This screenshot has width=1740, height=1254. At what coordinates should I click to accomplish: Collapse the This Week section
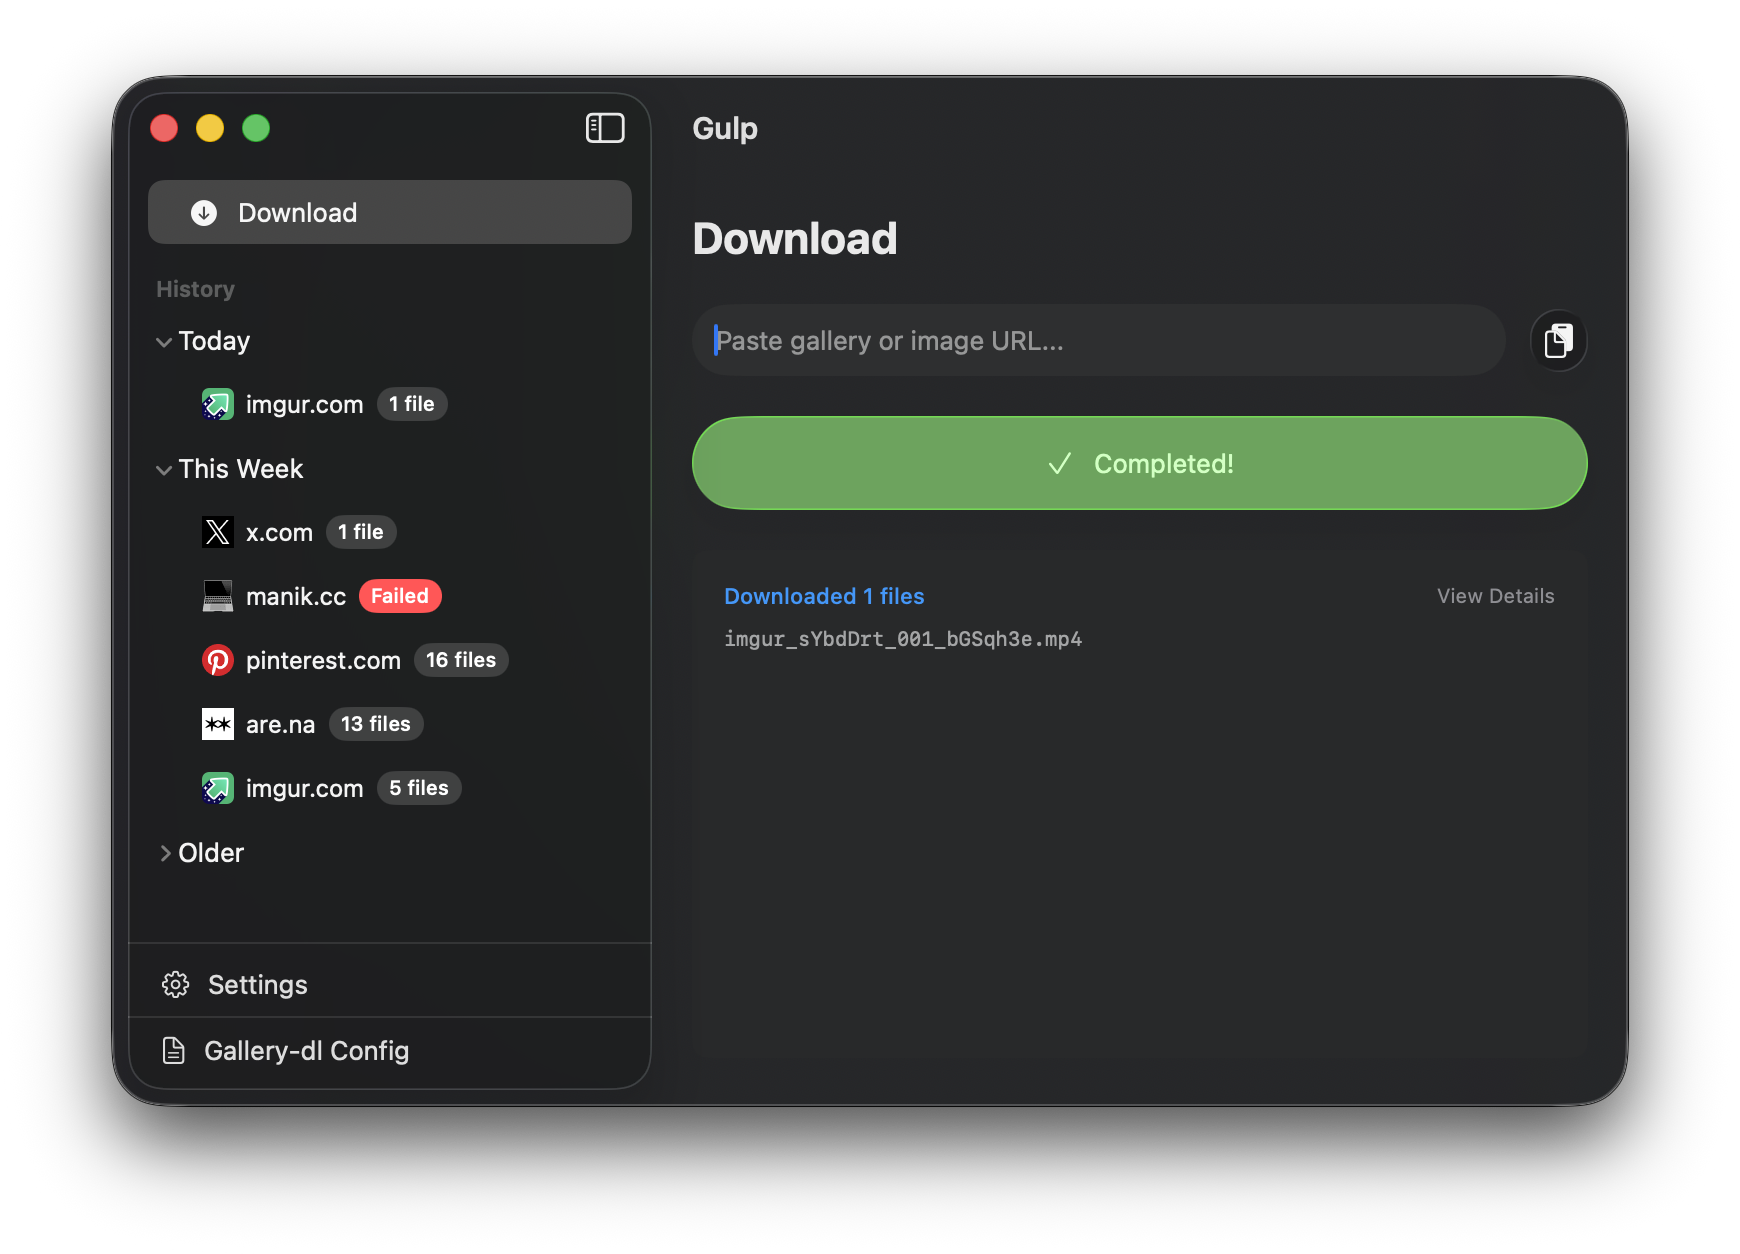(x=164, y=469)
